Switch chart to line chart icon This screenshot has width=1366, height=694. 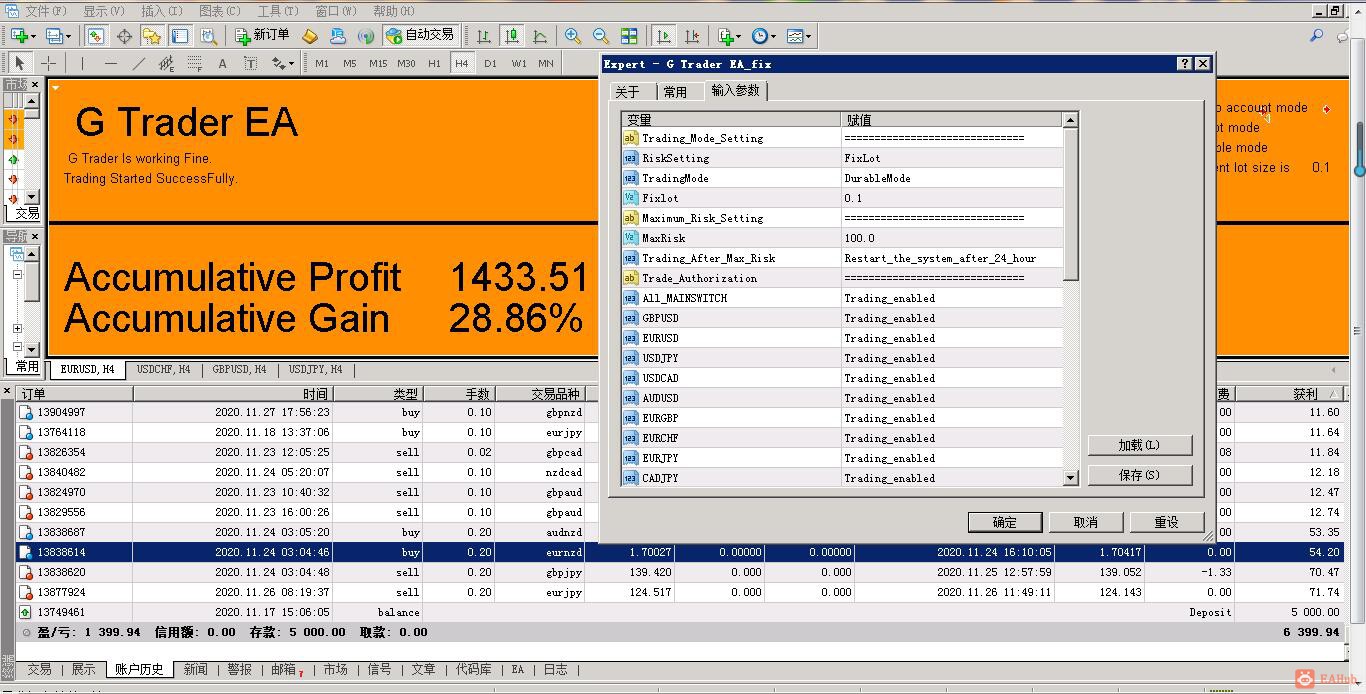tap(540, 36)
